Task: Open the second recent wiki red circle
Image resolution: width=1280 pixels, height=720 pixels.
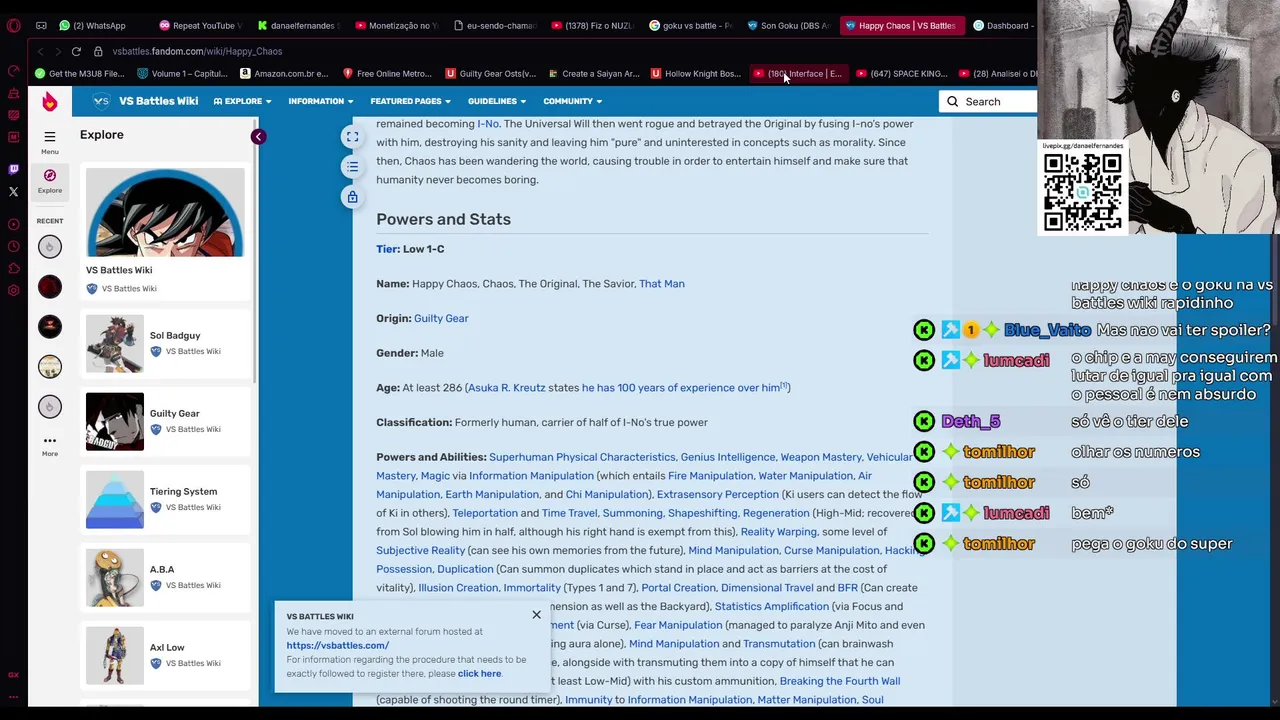Action: pyautogui.click(x=49, y=287)
